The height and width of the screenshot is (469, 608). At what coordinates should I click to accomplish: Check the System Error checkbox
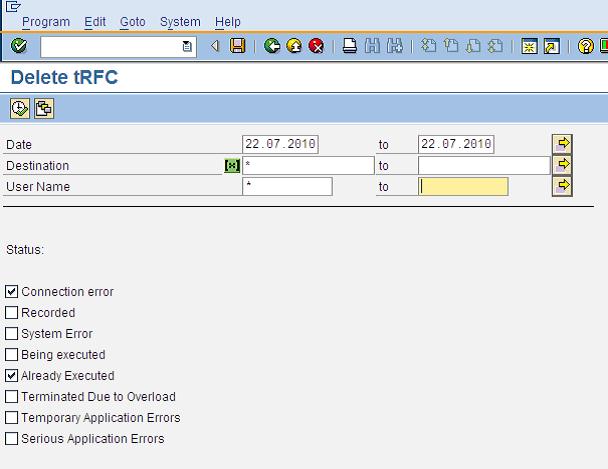pyautogui.click(x=12, y=333)
